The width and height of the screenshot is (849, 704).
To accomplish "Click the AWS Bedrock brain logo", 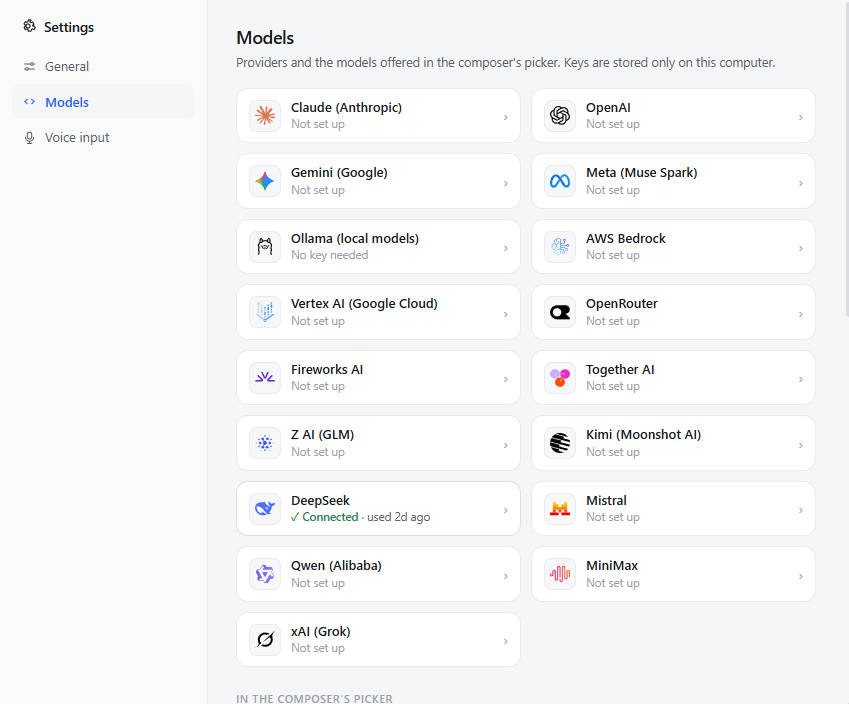I will click(x=560, y=246).
